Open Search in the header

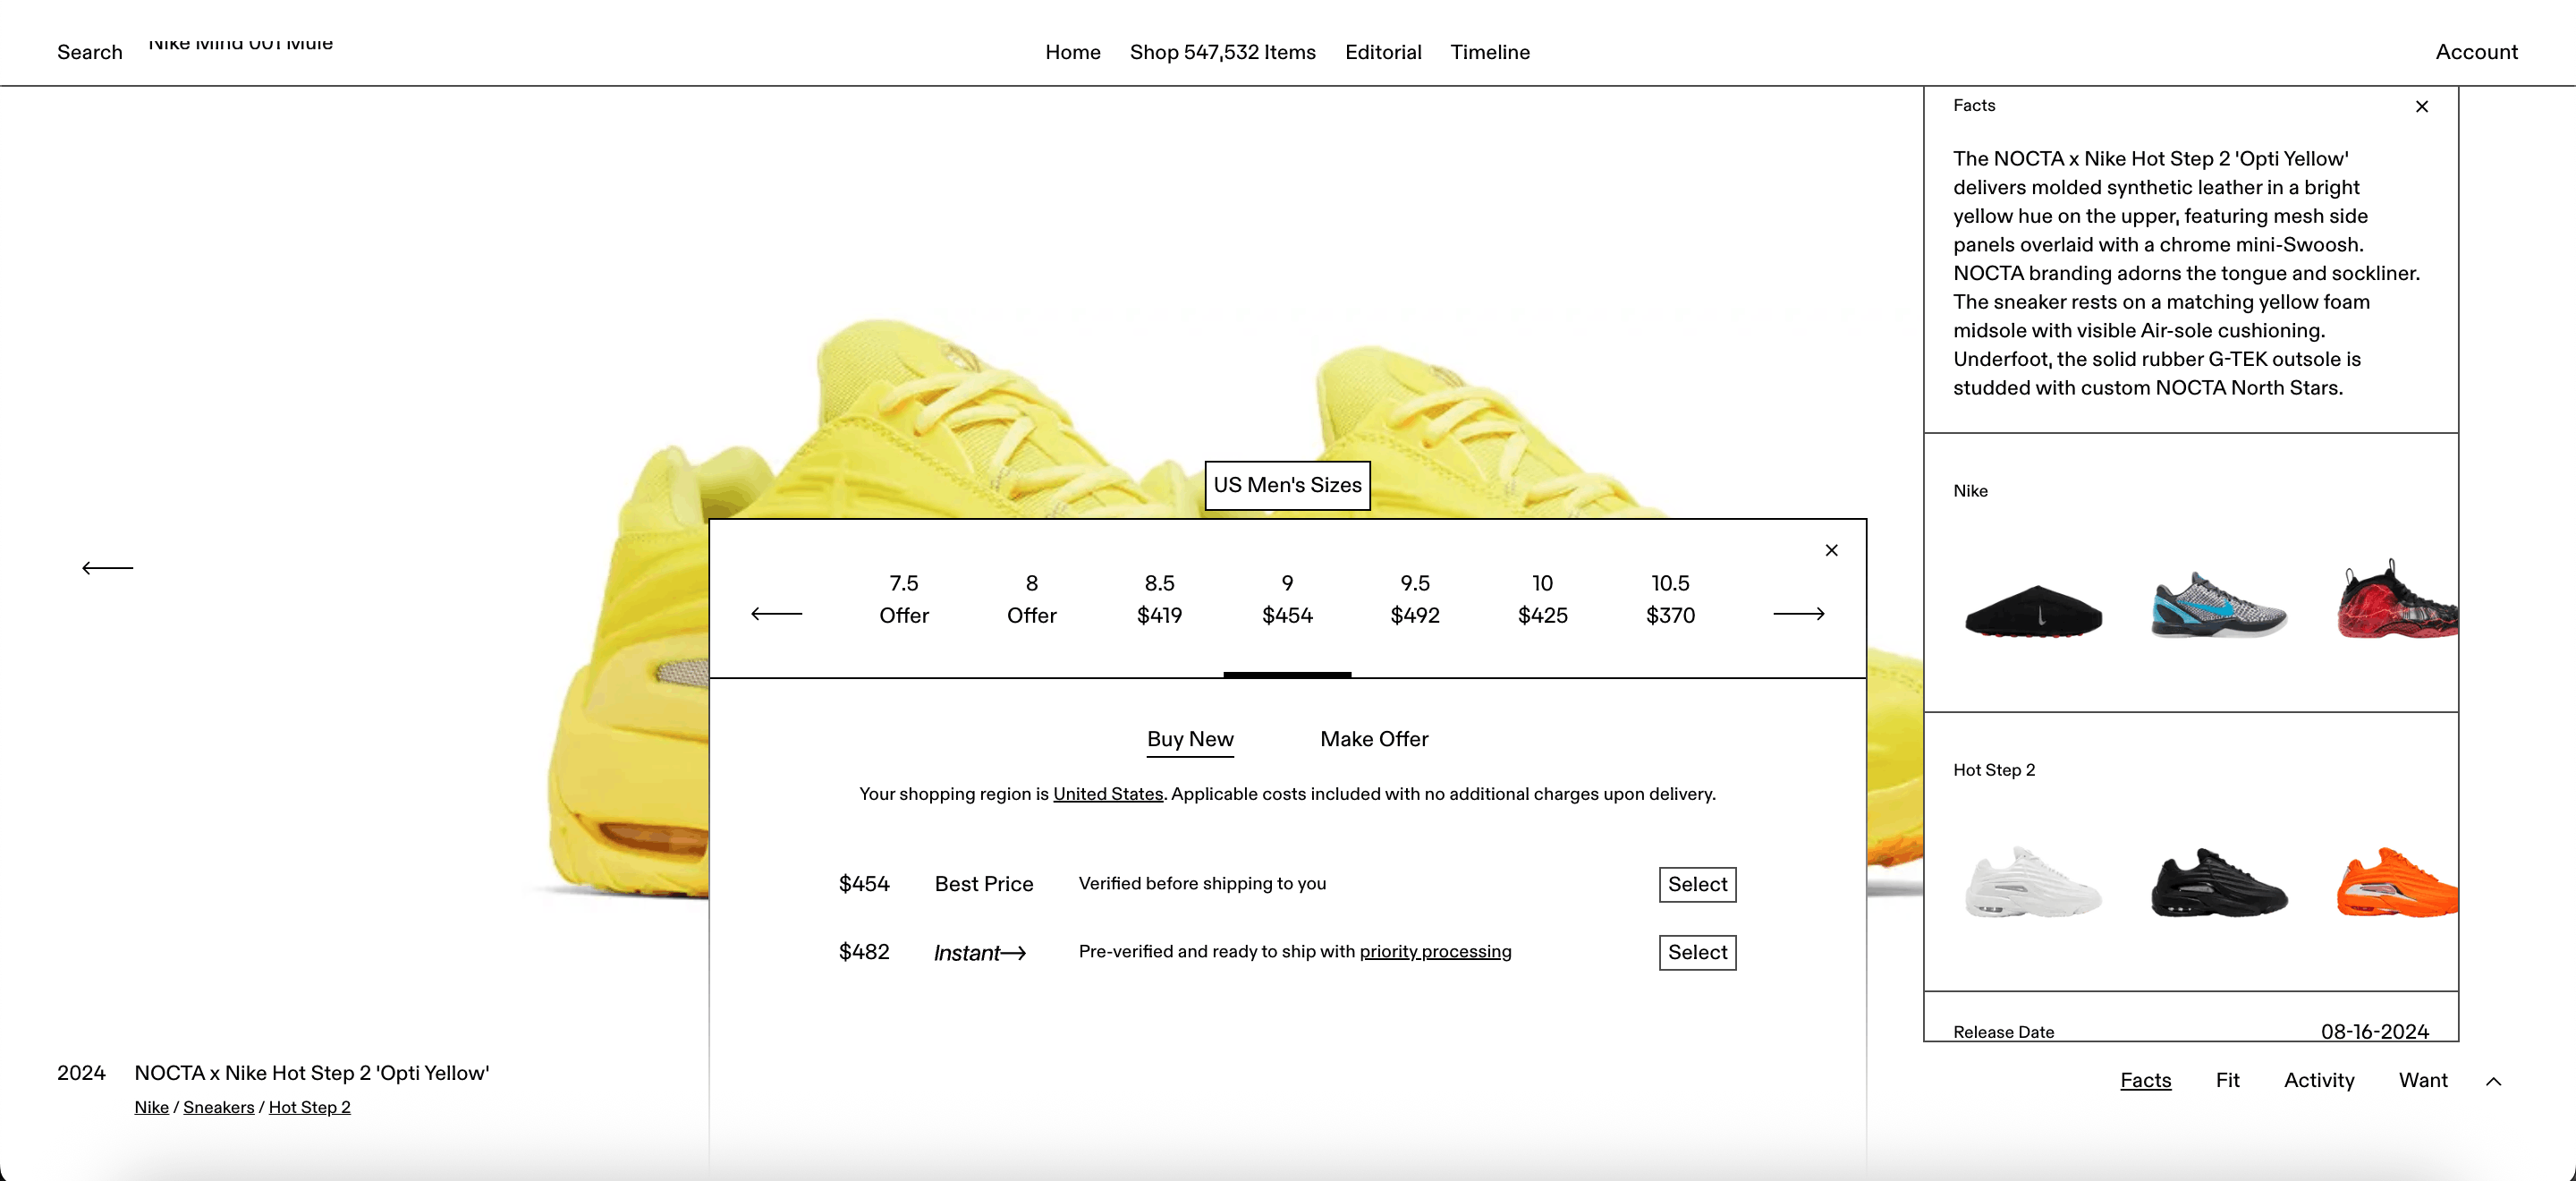pyautogui.click(x=89, y=52)
